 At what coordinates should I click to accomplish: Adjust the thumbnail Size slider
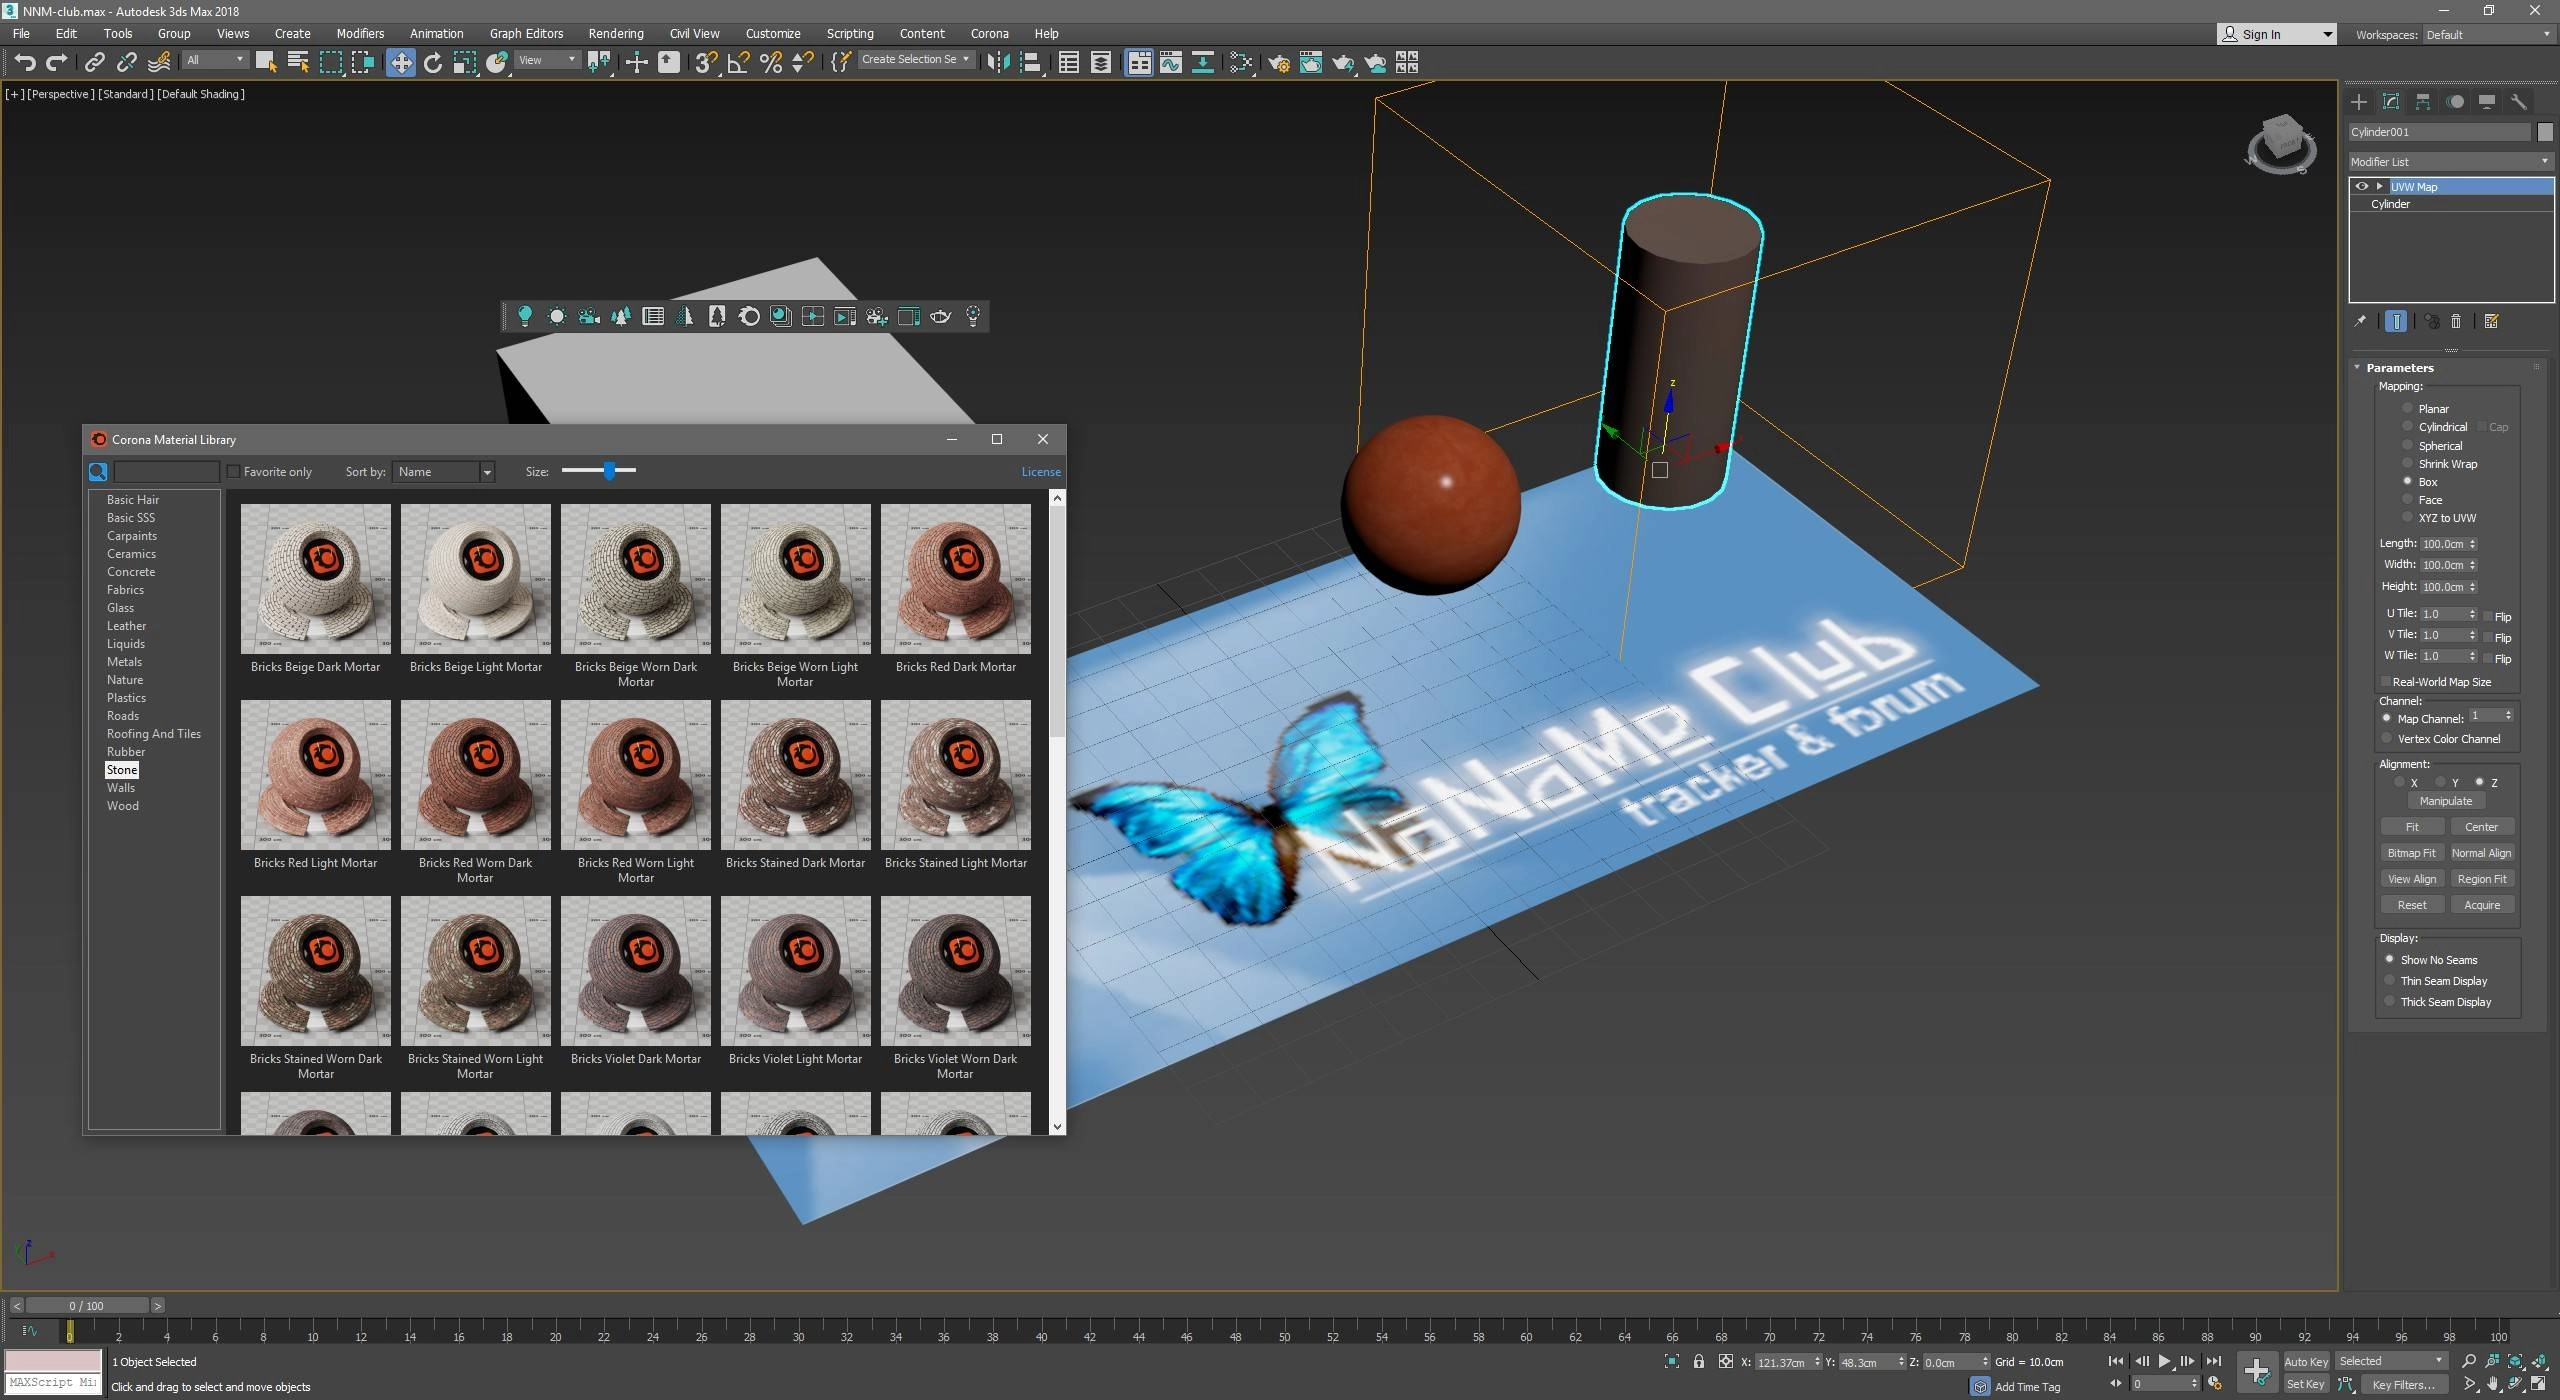coord(608,470)
